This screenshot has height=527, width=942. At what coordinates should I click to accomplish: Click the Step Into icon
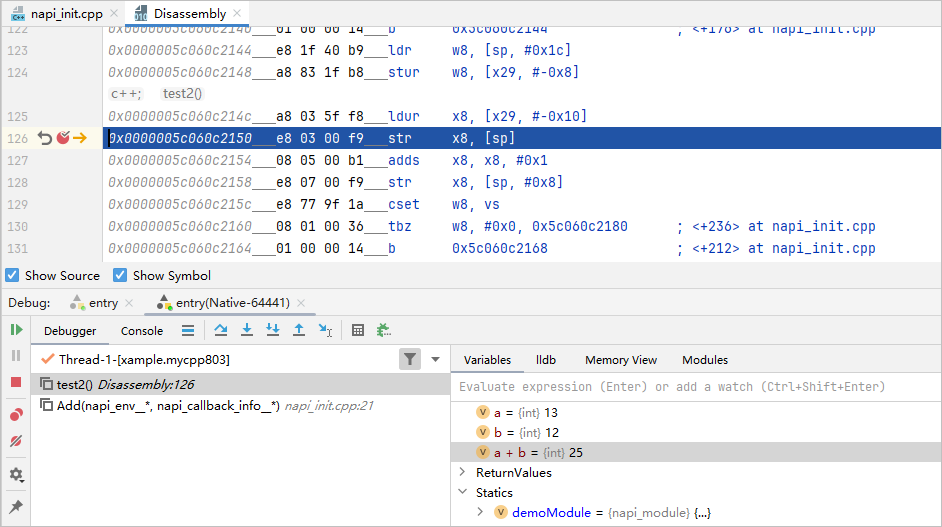point(246,330)
